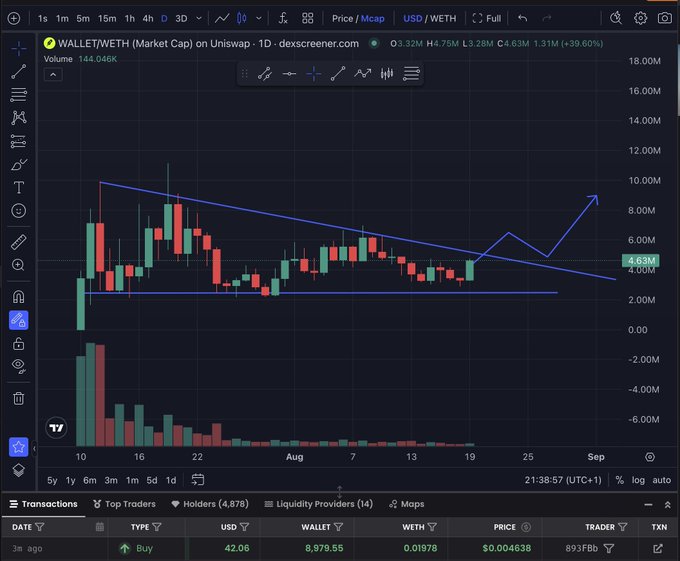Expand the transactions panel double chevron
Viewport: 680px width, 561px height.
(x=667, y=505)
